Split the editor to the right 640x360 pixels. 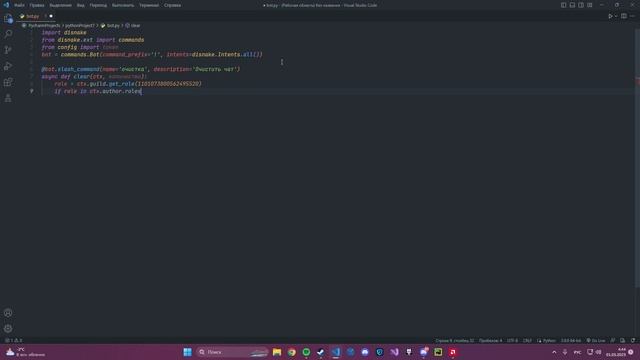(624, 16)
